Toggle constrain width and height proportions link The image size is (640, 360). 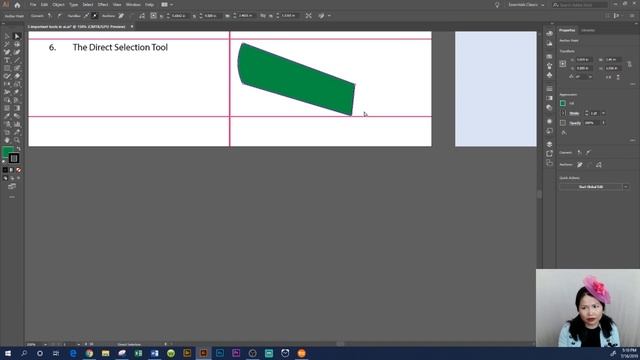pos(629,64)
